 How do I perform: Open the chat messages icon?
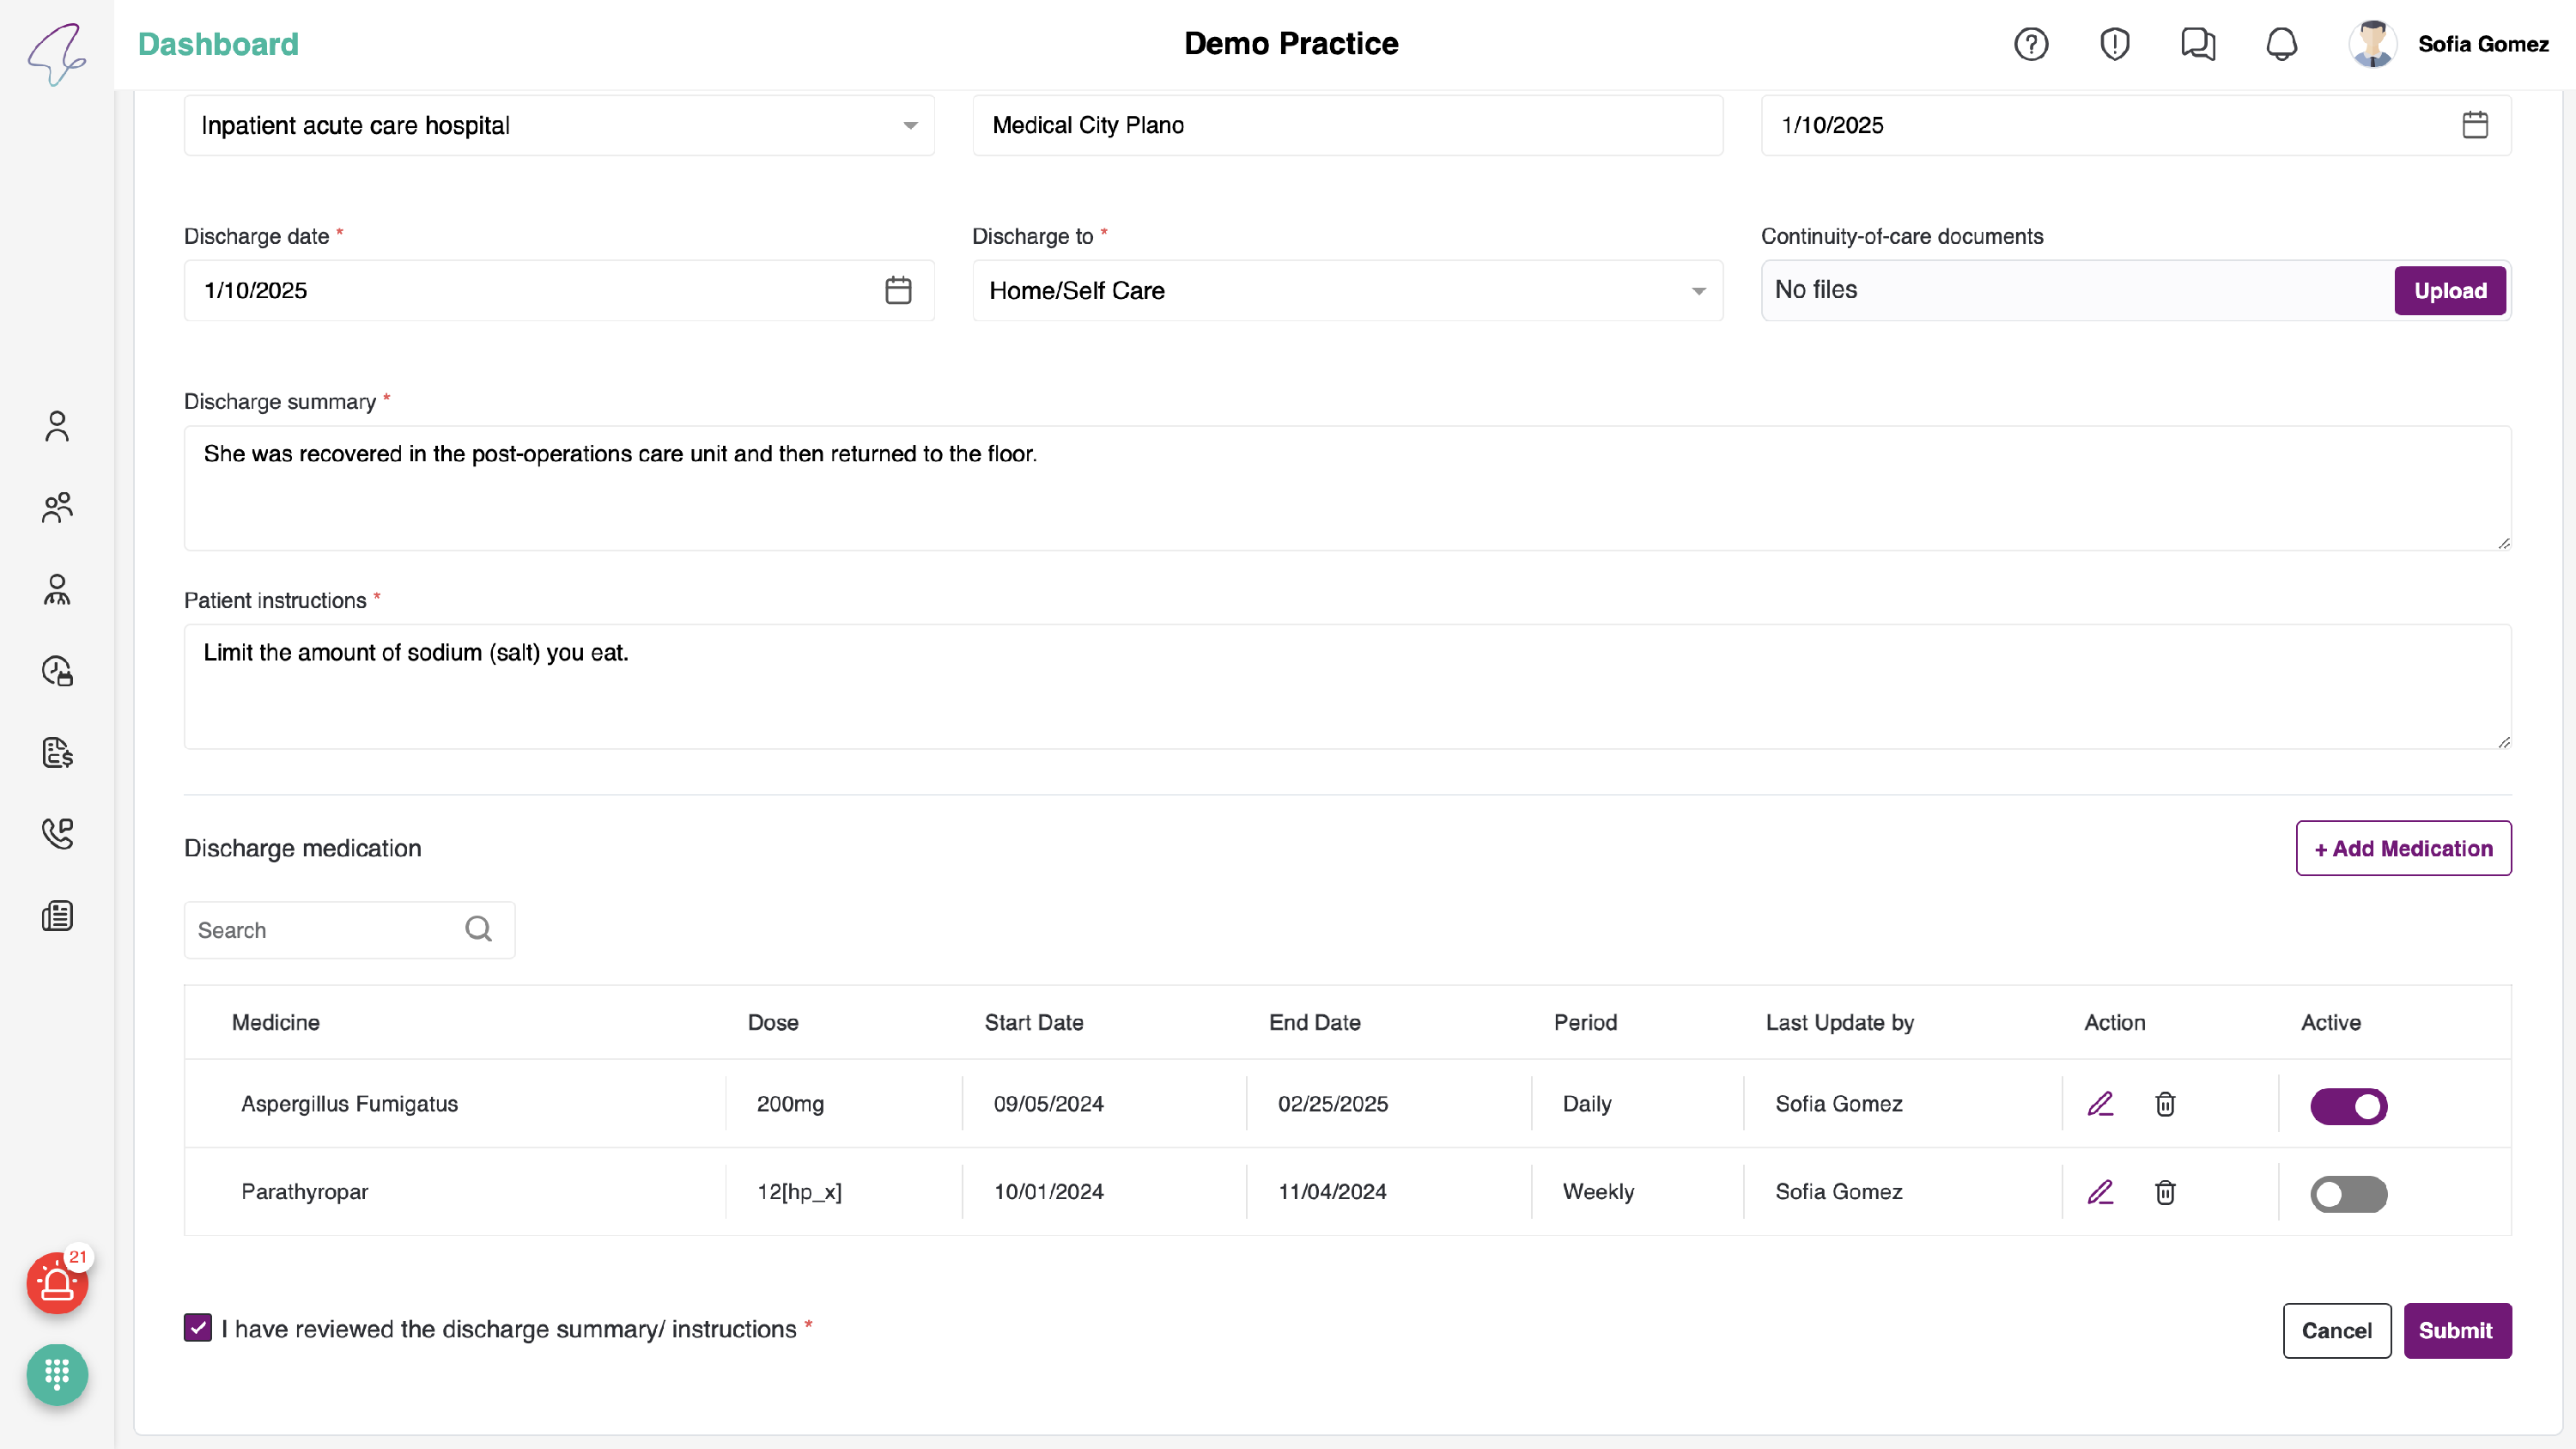2197,44
